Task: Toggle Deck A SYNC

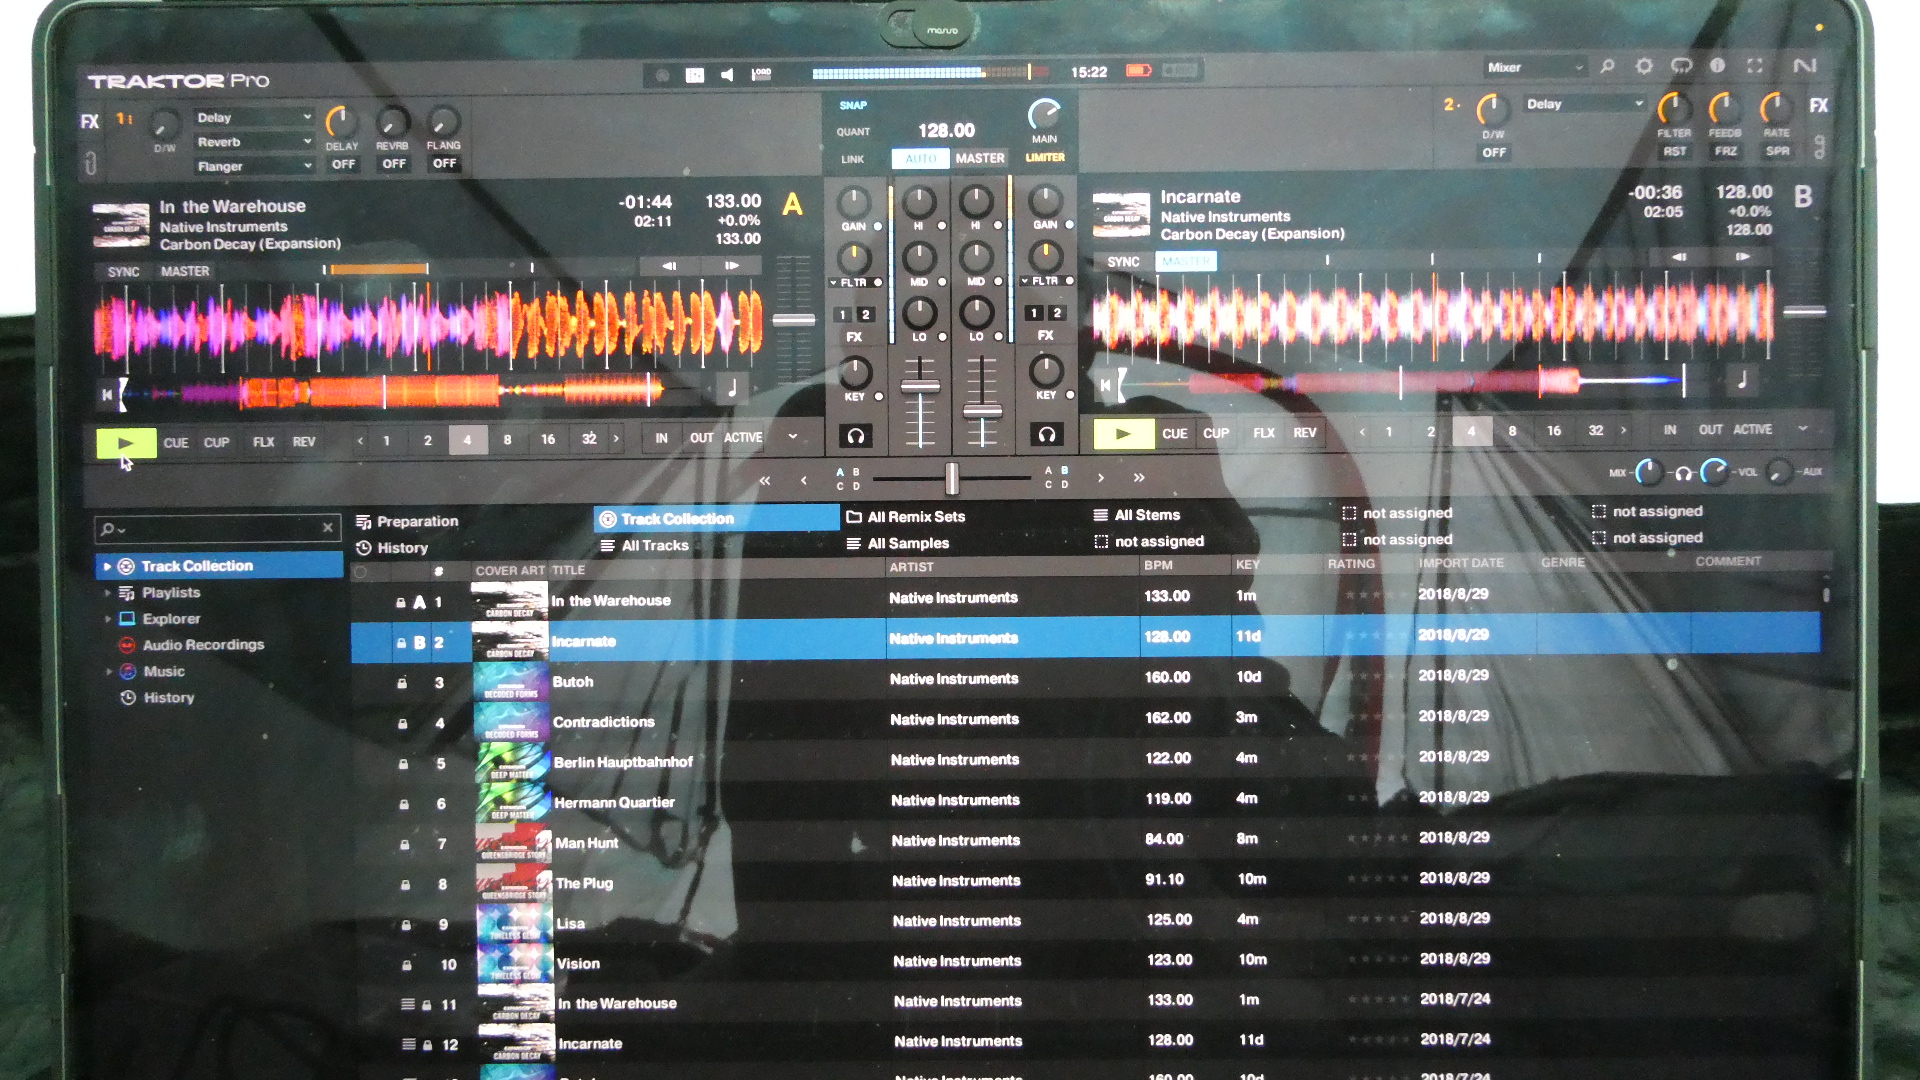Action: 124,272
